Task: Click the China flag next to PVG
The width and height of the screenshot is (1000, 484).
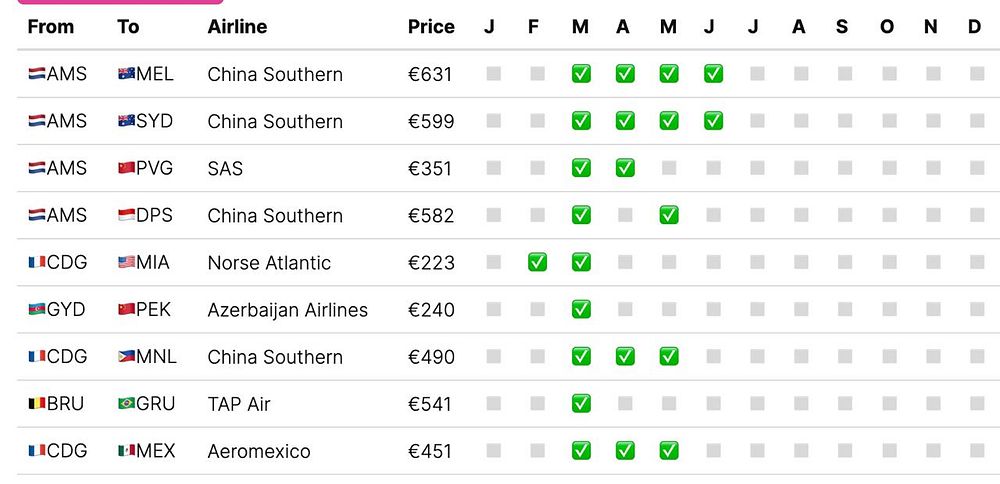Action: 126,168
